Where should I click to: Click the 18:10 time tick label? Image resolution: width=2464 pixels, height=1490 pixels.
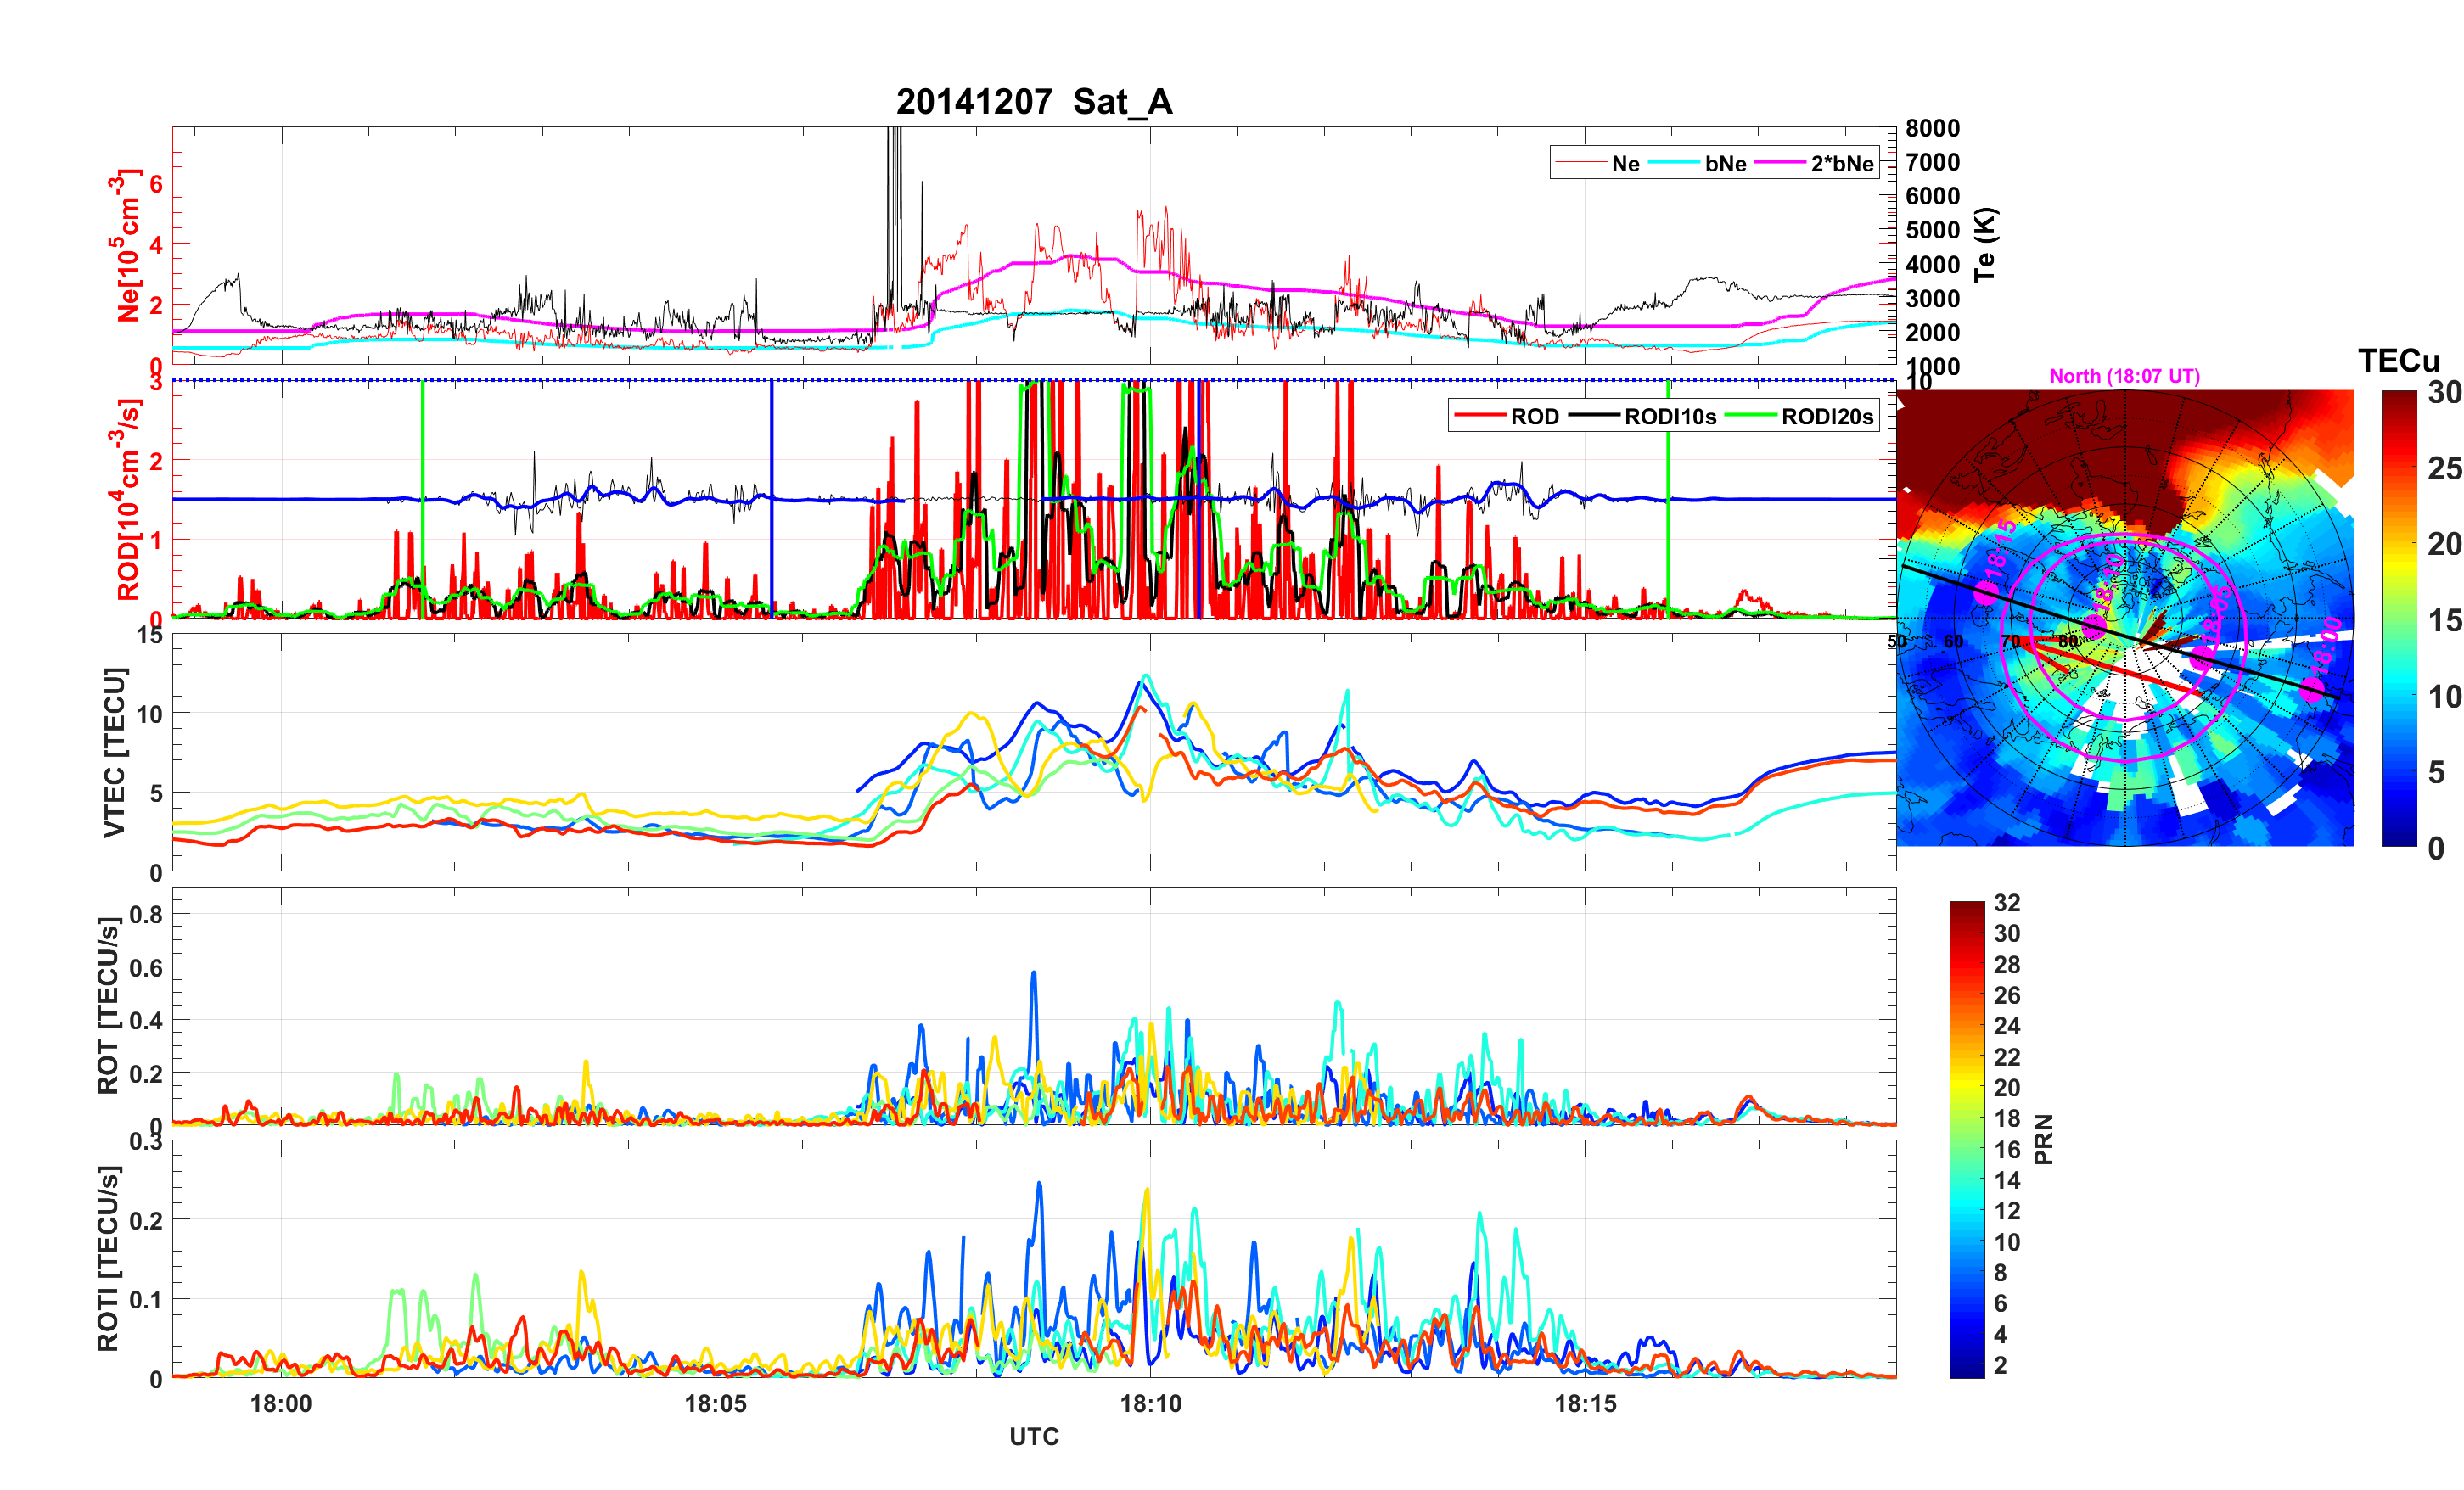(1150, 1403)
